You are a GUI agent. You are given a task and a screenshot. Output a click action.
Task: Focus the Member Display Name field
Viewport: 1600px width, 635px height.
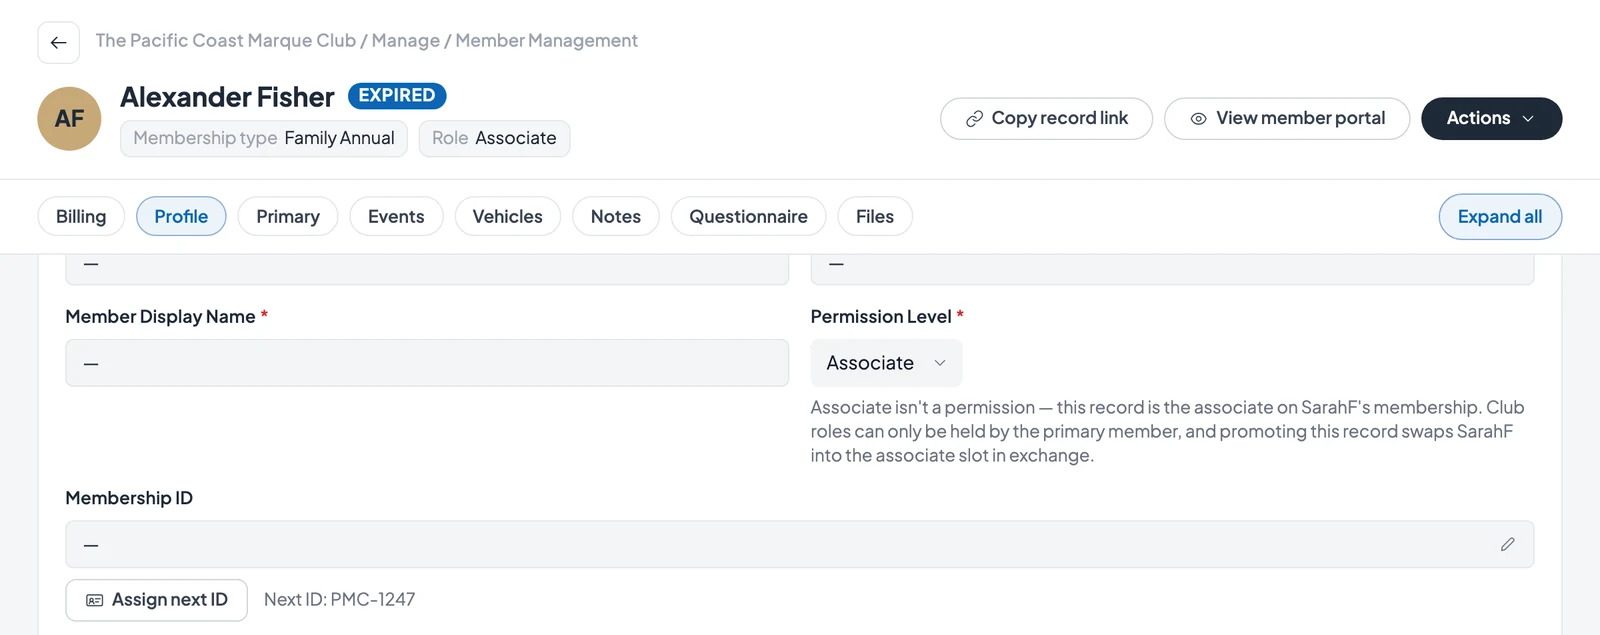click(427, 363)
